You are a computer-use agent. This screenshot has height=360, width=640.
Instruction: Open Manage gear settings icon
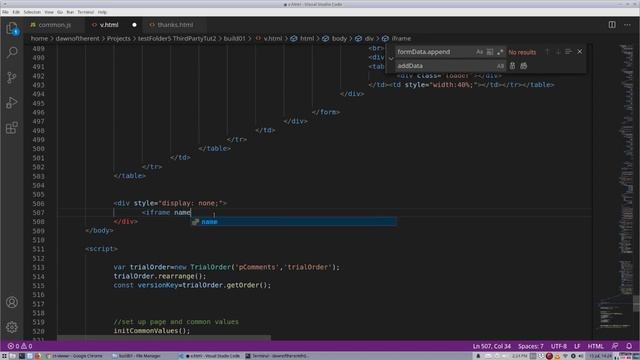(12, 327)
